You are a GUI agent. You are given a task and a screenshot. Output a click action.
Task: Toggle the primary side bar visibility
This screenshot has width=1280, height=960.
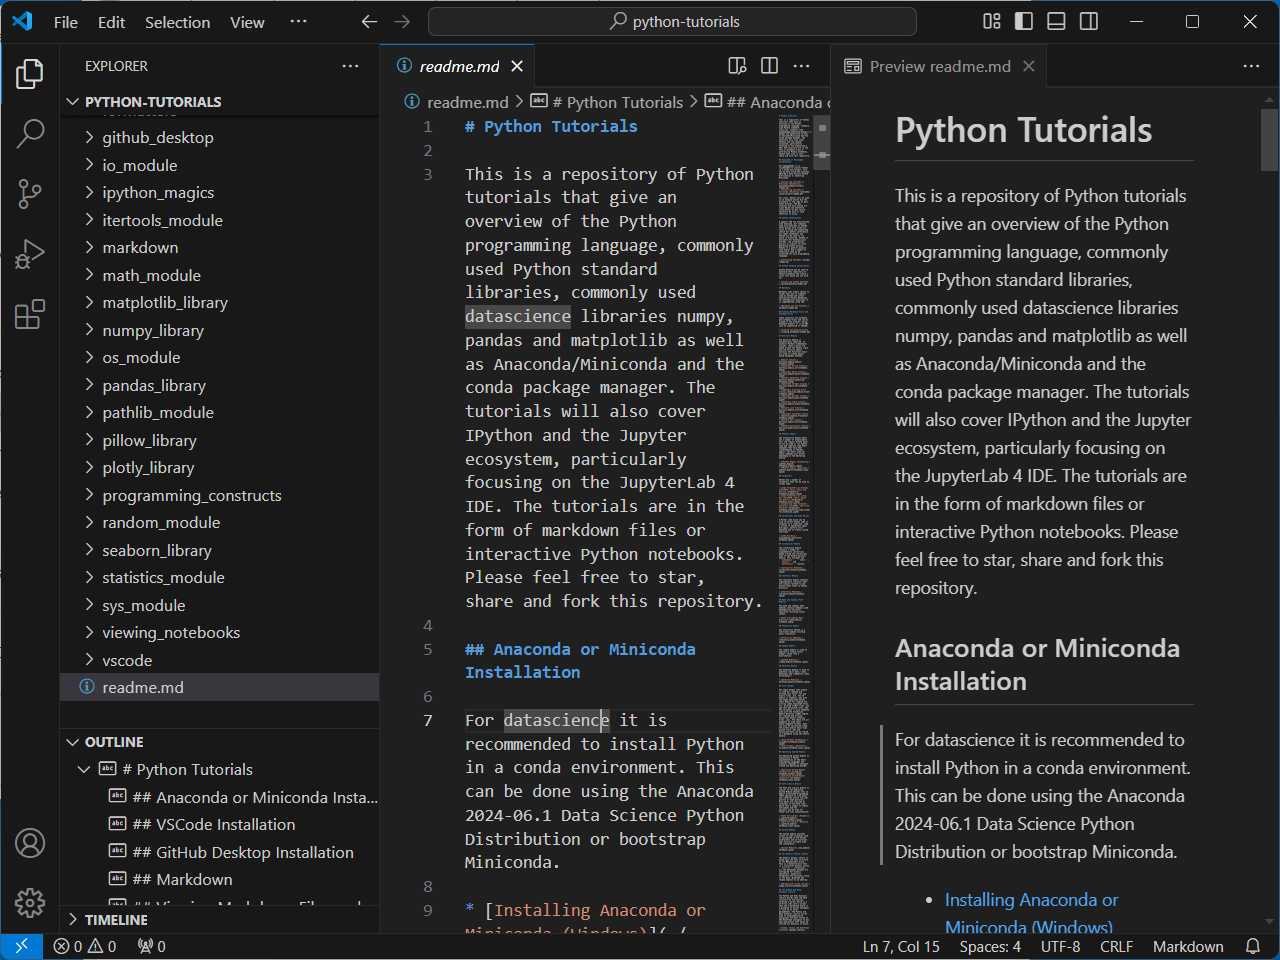[x=1023, y=21]
